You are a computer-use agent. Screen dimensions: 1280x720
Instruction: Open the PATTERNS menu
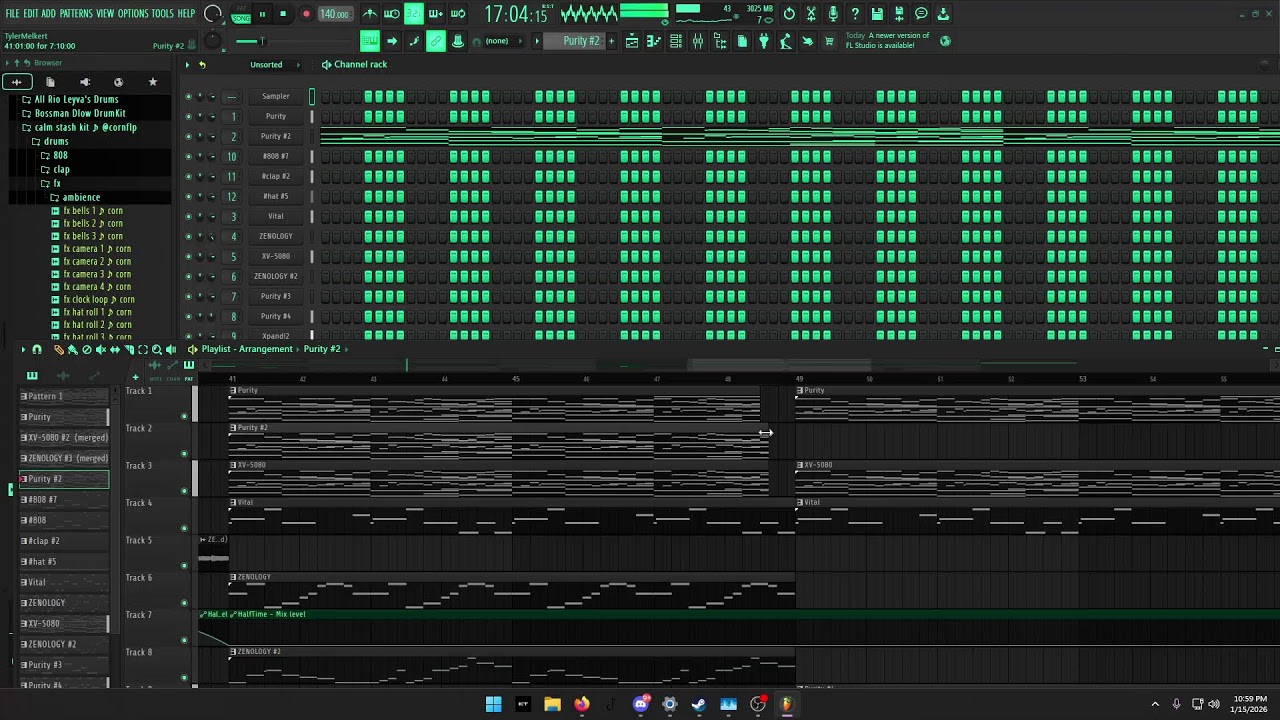(x=76, y=14)
